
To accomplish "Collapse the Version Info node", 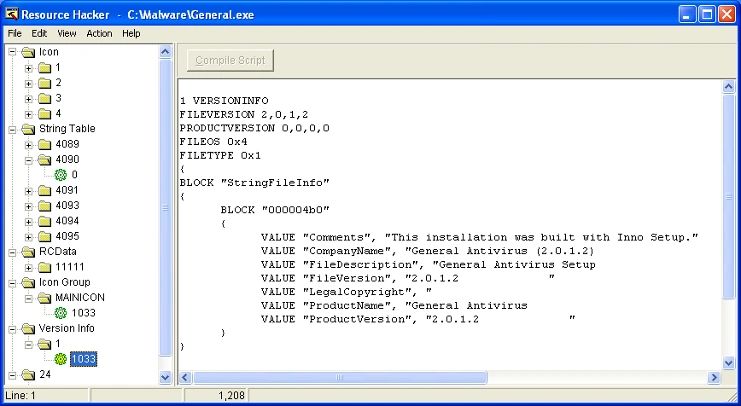I will (x=13, y=329).
